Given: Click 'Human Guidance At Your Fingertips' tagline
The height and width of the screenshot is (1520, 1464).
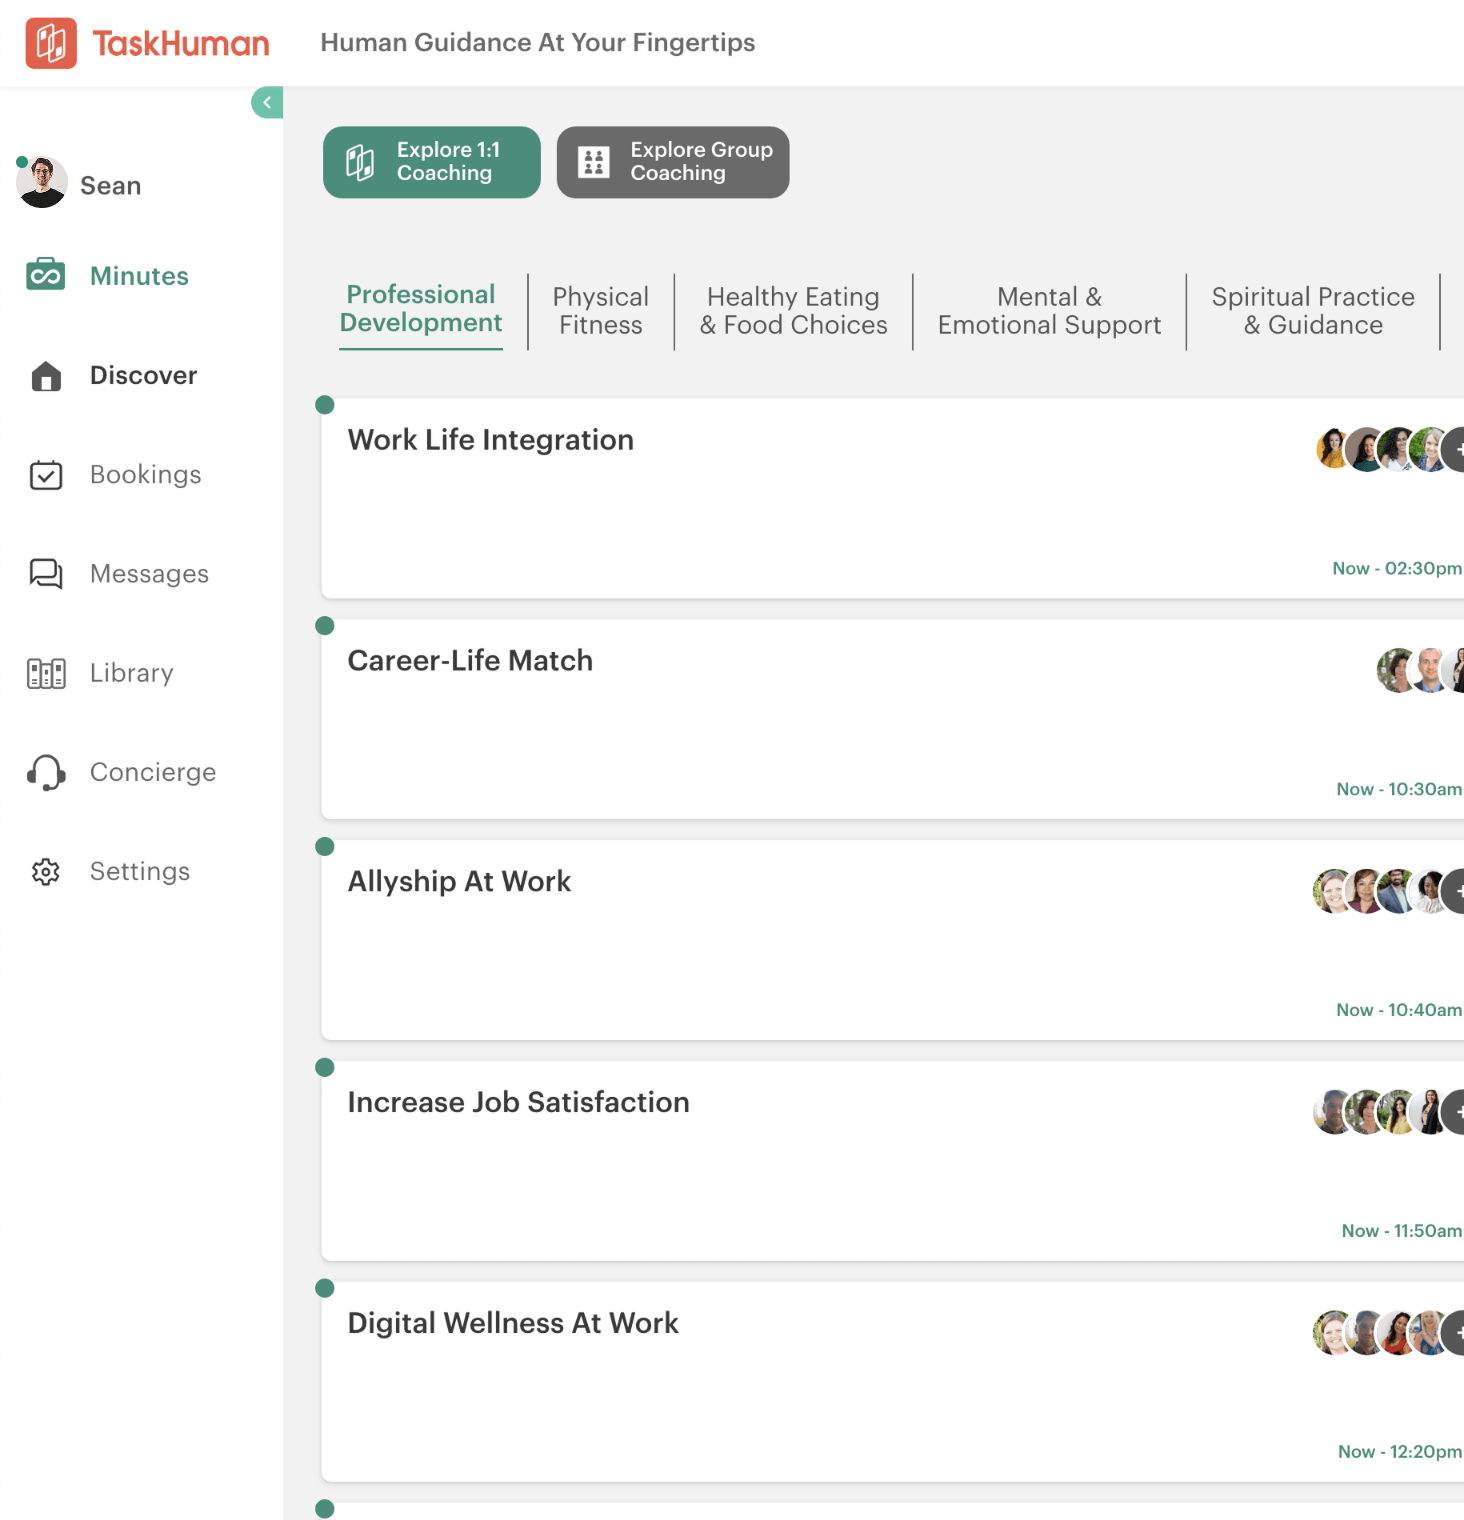Looking at the screenshot, I should [x=538, y=43].
